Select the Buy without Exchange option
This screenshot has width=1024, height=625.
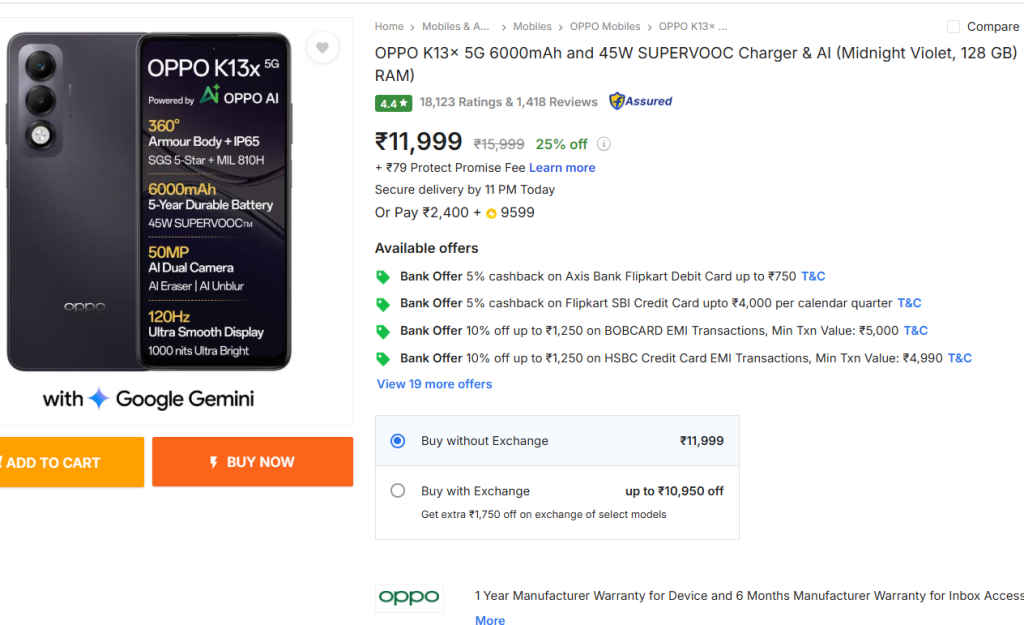click(x=398, y=441)
